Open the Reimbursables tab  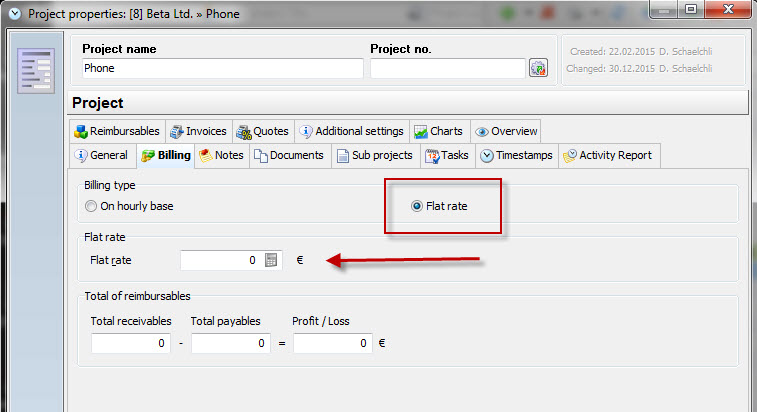tap(117, 131)
